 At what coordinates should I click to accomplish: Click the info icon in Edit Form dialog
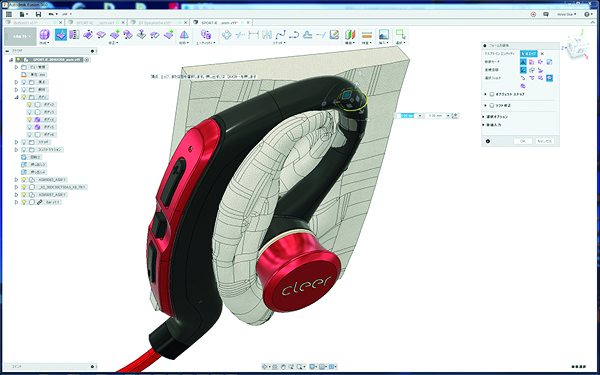pos(488,141)
